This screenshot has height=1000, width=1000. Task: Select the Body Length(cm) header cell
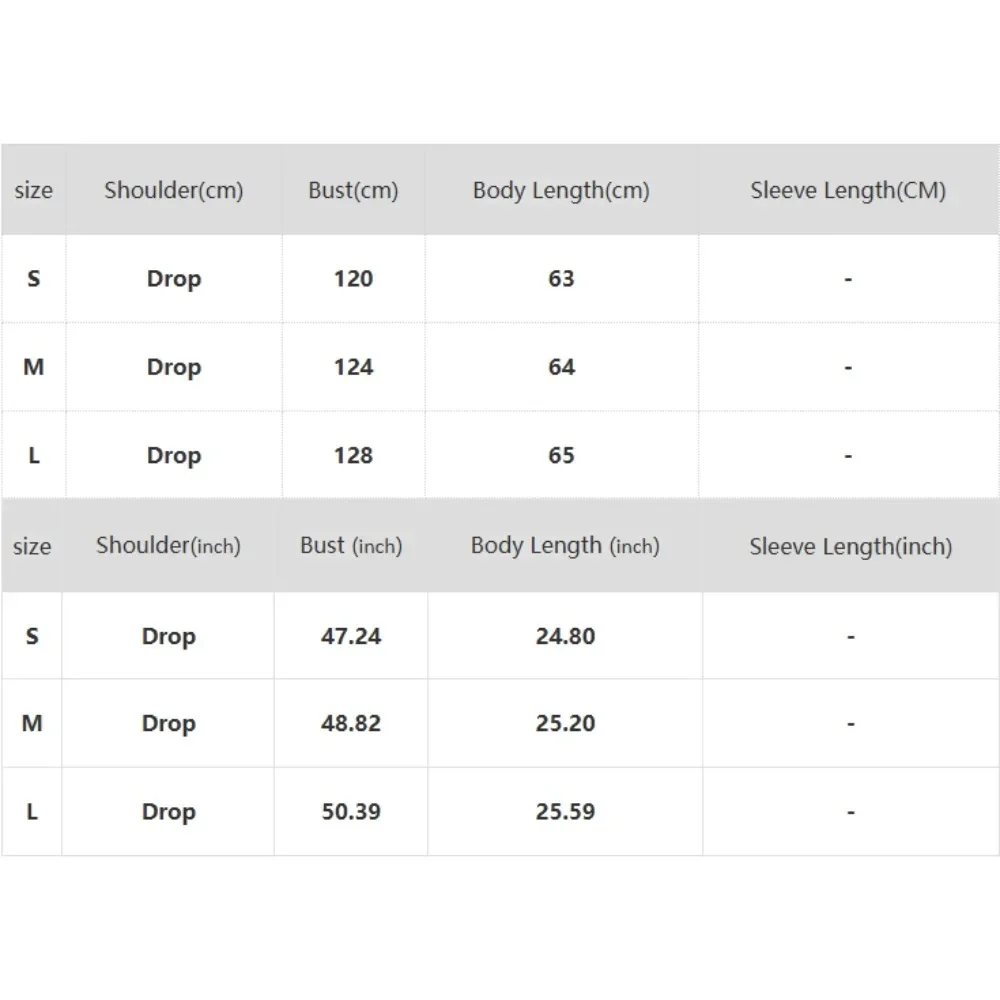[x=561, y=190]
